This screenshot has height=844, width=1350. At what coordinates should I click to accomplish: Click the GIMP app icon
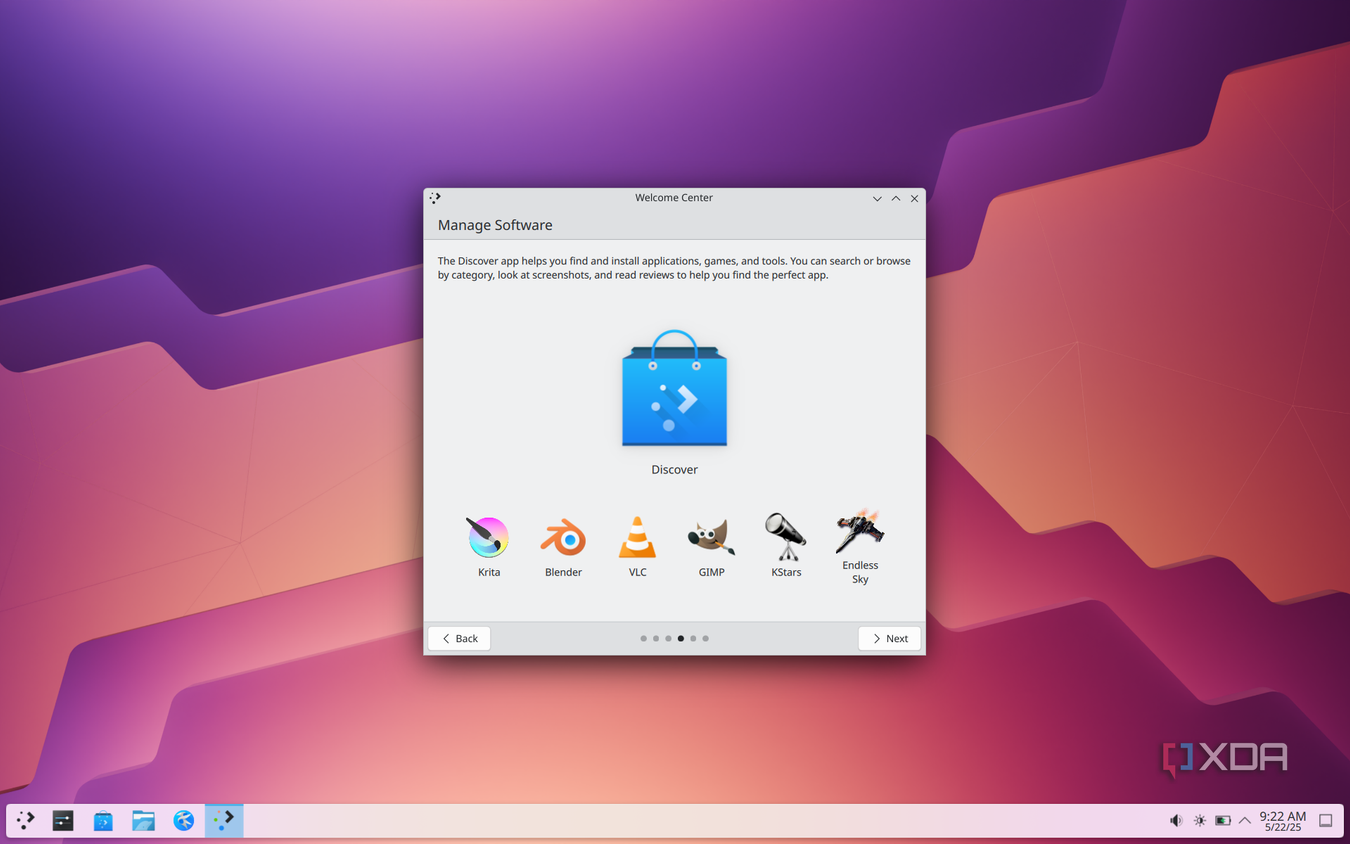(711, 537)
